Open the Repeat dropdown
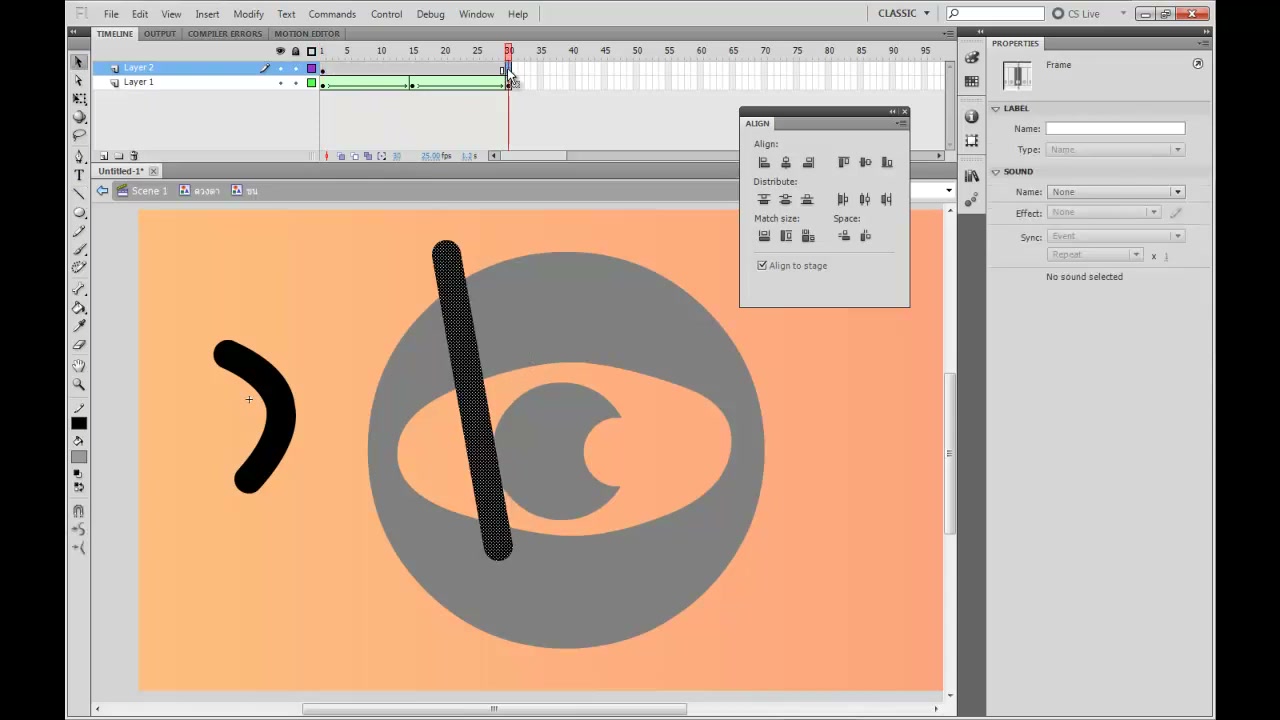This screenshot has width=1280, height=720. click(1096, 255)
